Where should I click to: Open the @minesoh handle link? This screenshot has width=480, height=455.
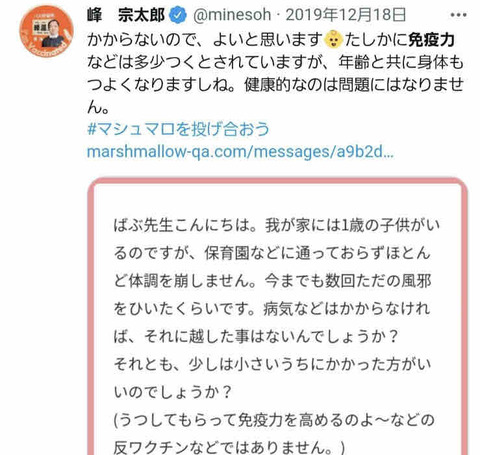pyautogui.click(x=232, y=15)
